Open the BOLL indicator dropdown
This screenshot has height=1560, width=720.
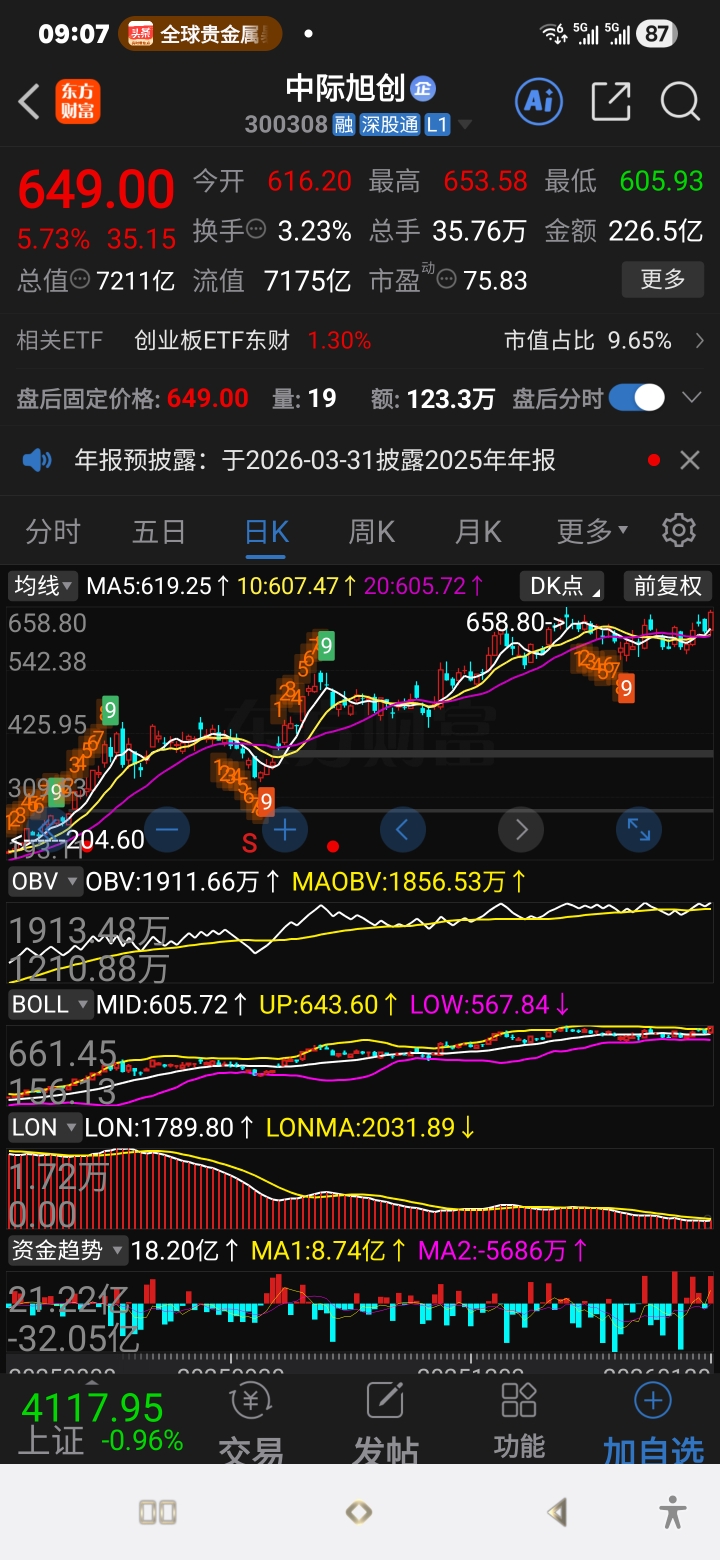pos(50,1004)
